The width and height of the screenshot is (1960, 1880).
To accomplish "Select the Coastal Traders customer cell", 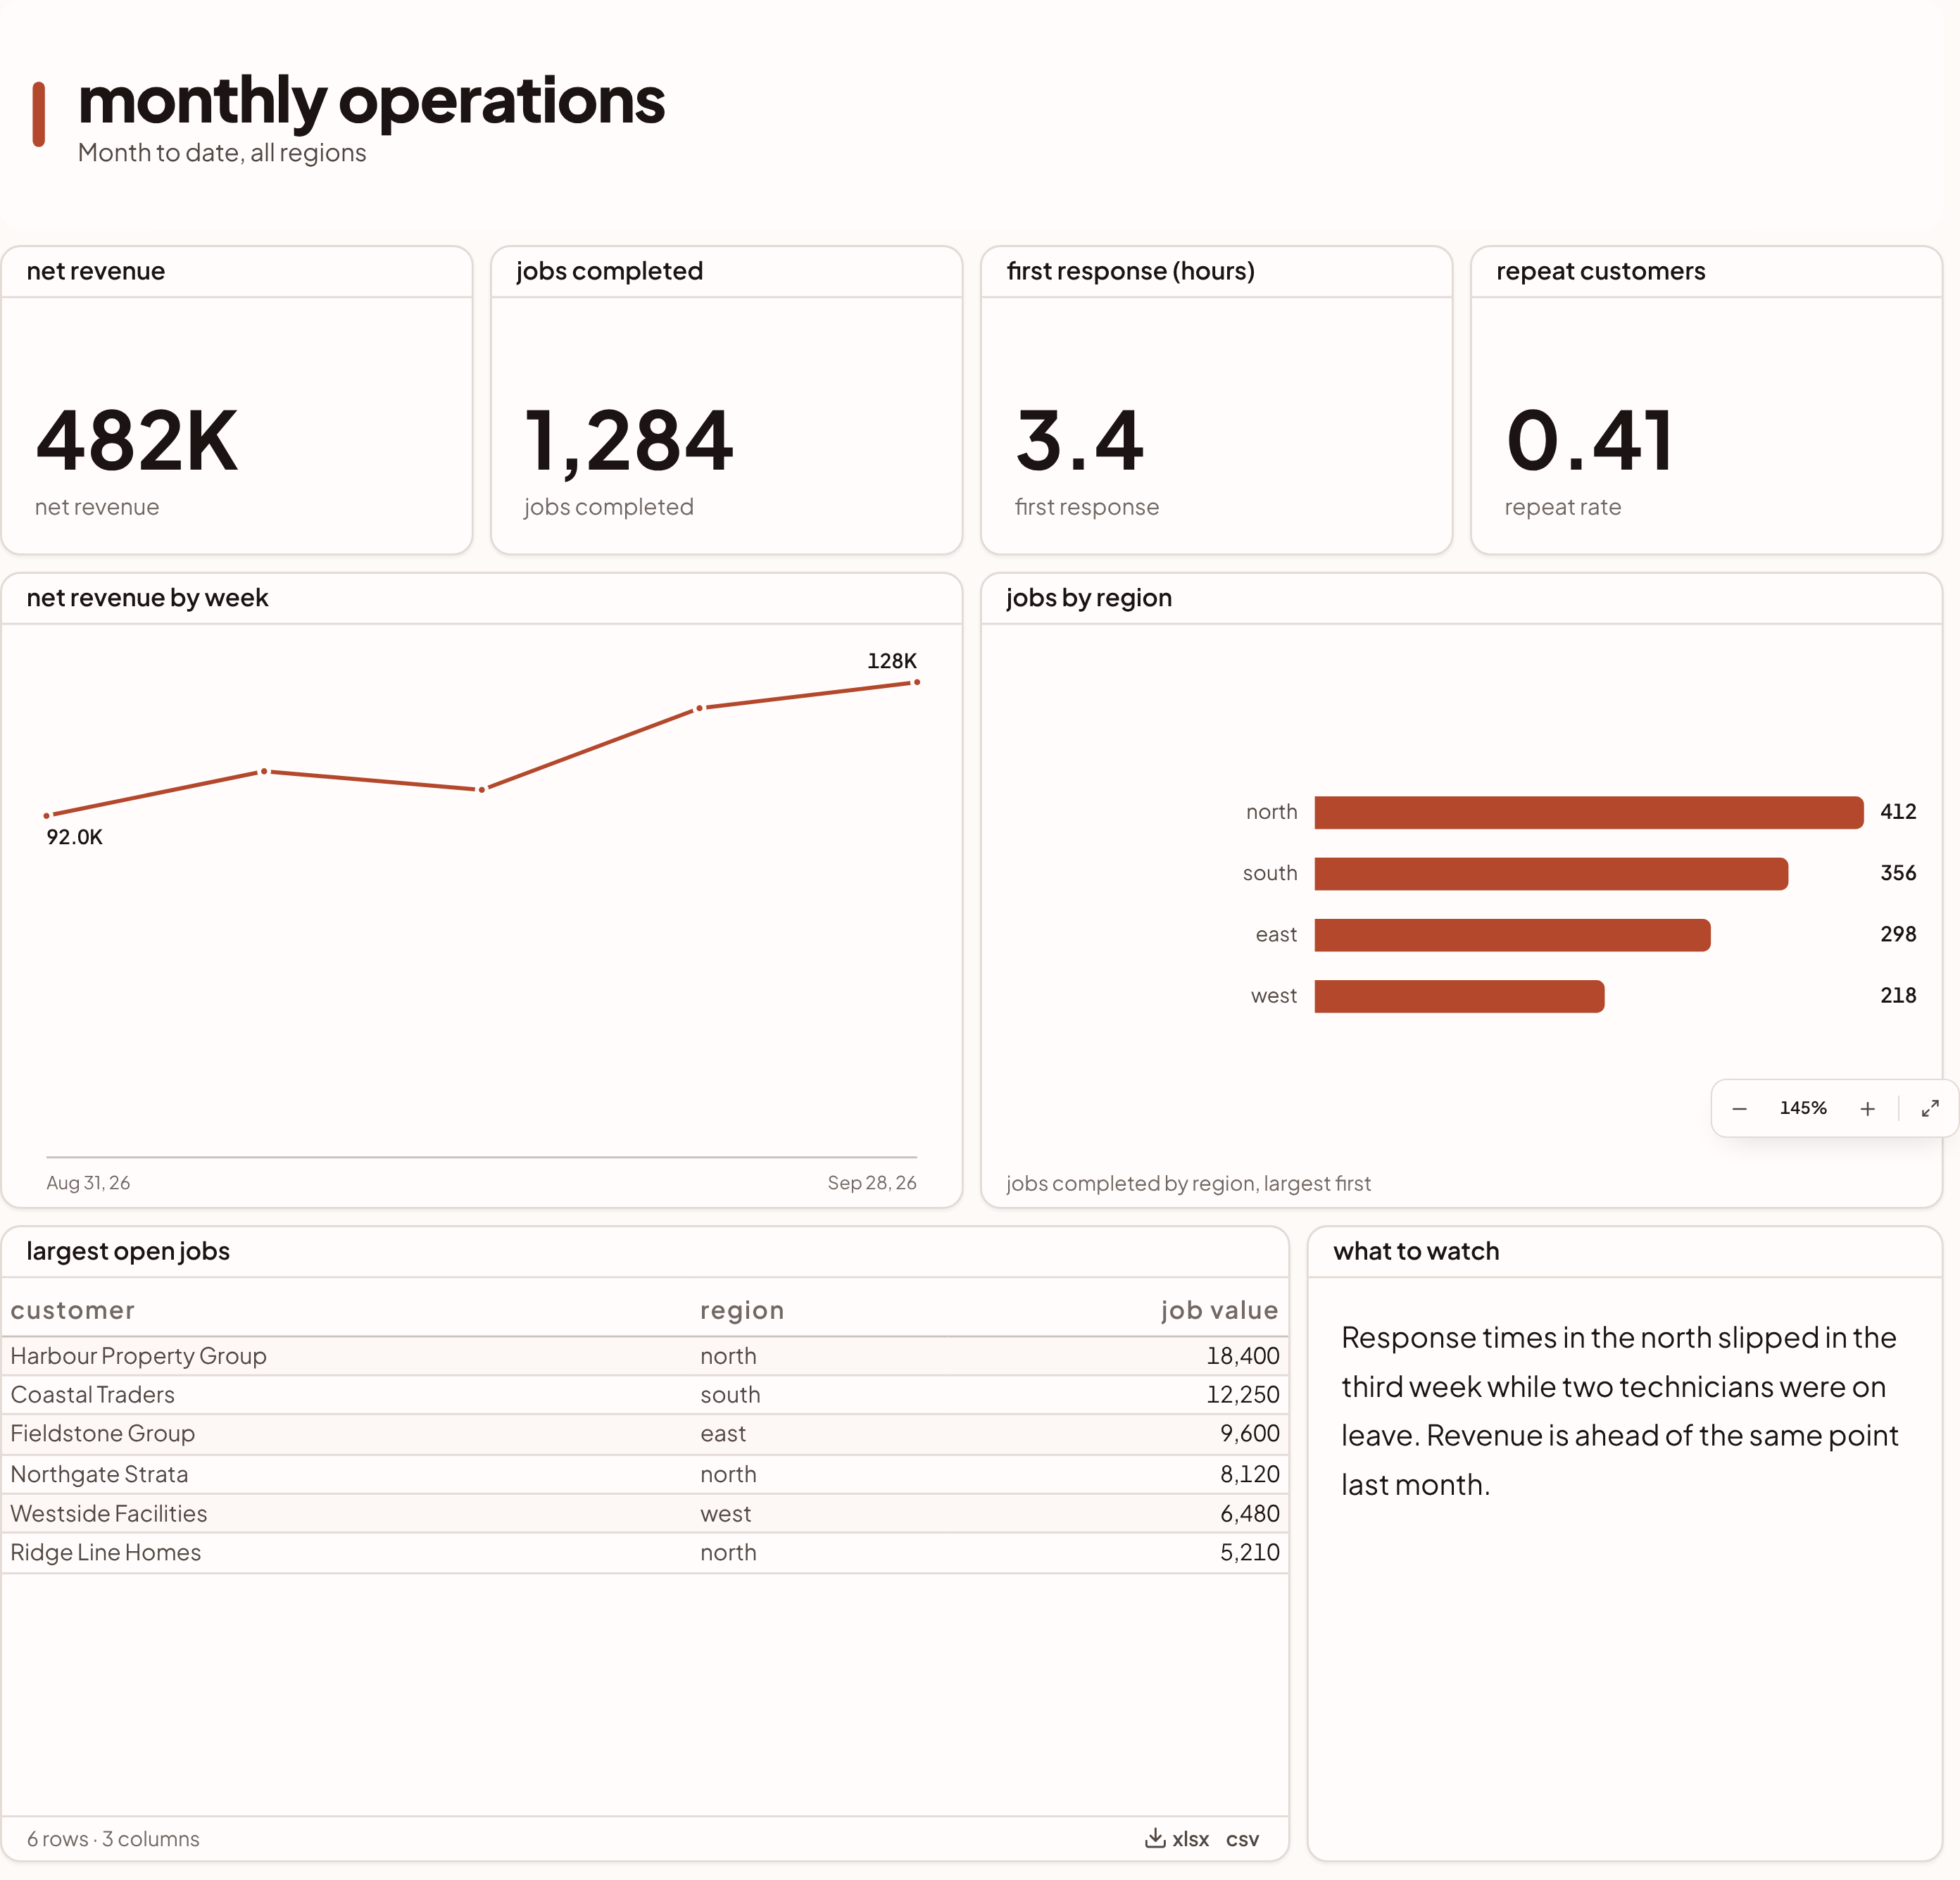I will (92, 1394).
